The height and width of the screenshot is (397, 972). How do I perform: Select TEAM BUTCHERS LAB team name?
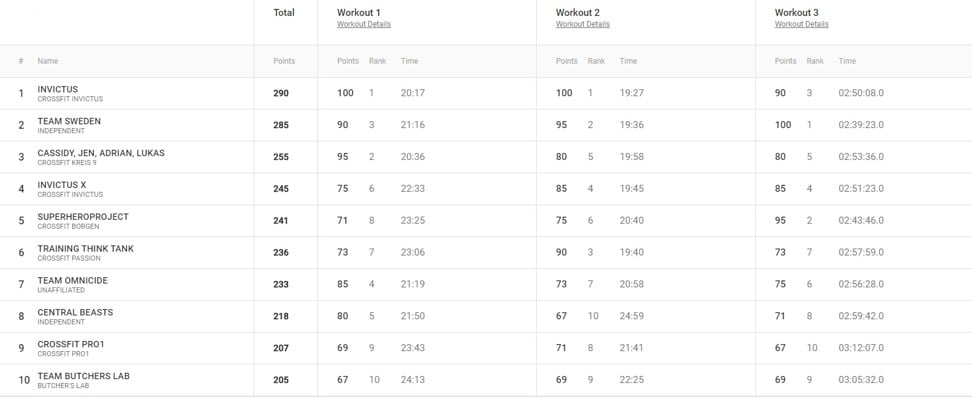[x=84, y=376]
